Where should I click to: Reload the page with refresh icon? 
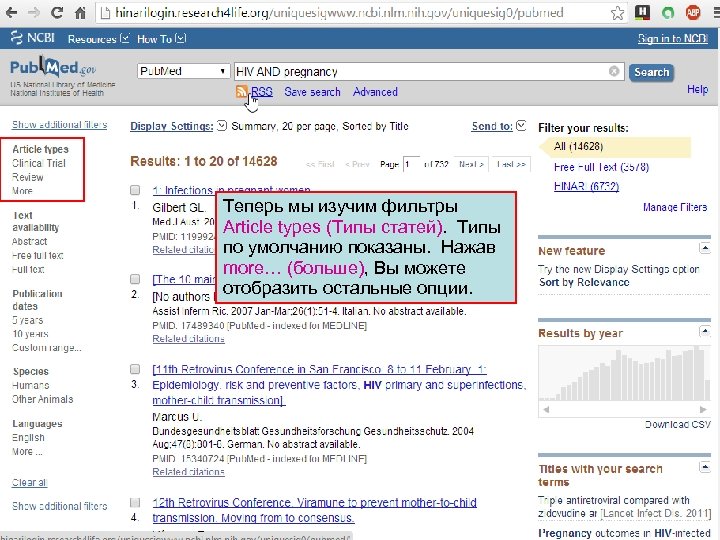coord(57,12)
